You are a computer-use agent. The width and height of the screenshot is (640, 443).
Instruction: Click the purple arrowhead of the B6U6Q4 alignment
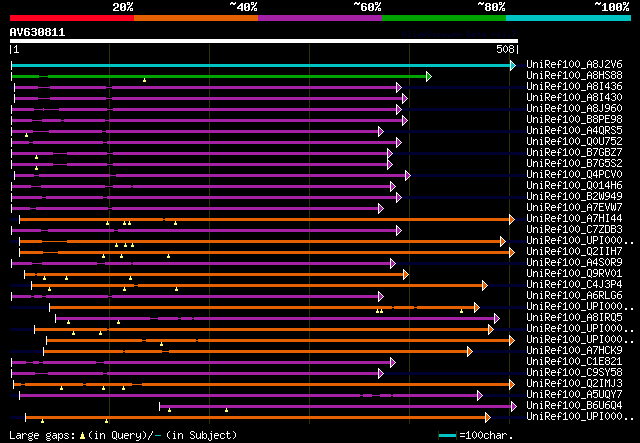pos(513,407)
